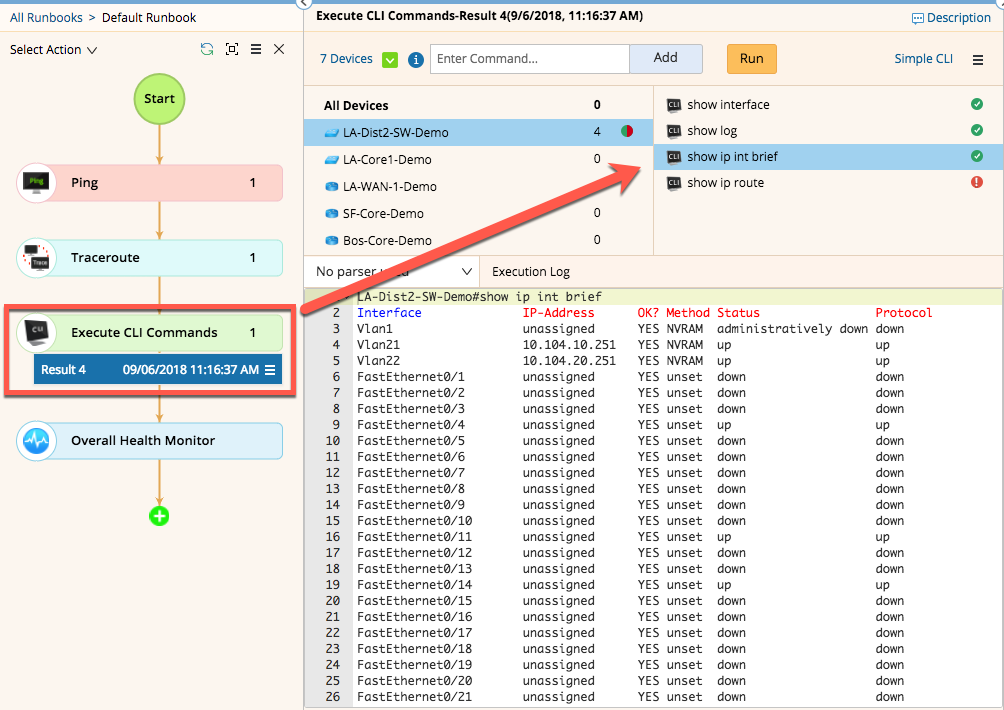Select SF-Core-Demo device row
The image size is (1004, 710).
pyautogui.click(x=478, y=213)
